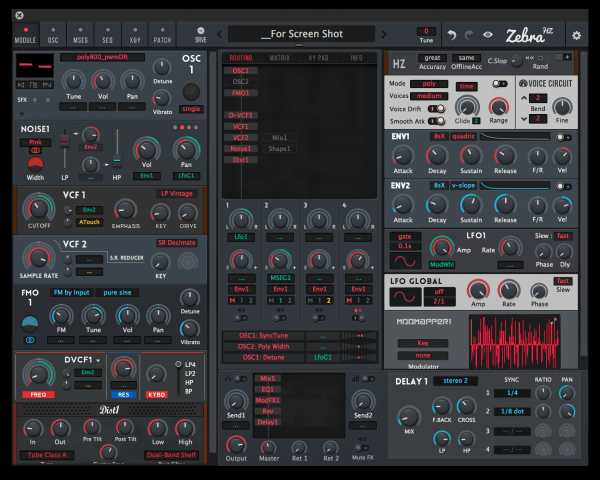Open settings with the gear icon

point(576,35)
